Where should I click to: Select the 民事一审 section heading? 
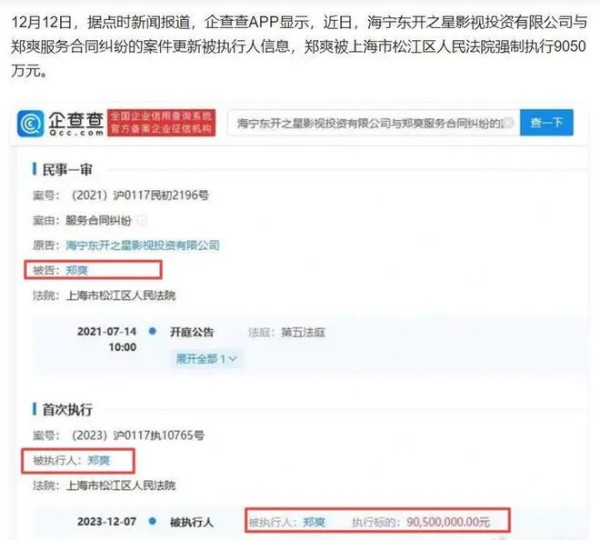pyautogui.click(x=67, y=170)
